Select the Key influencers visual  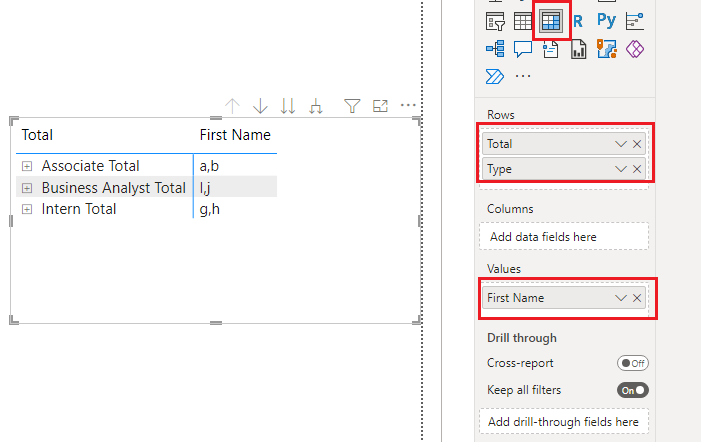point(635,21)
